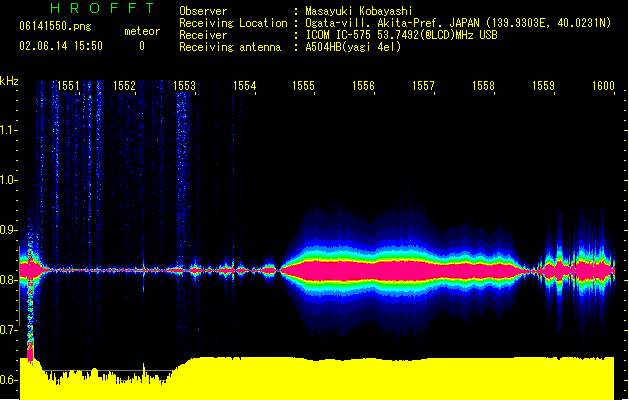
Task: Click the kHz axis unit label
Action: [9, 81]
